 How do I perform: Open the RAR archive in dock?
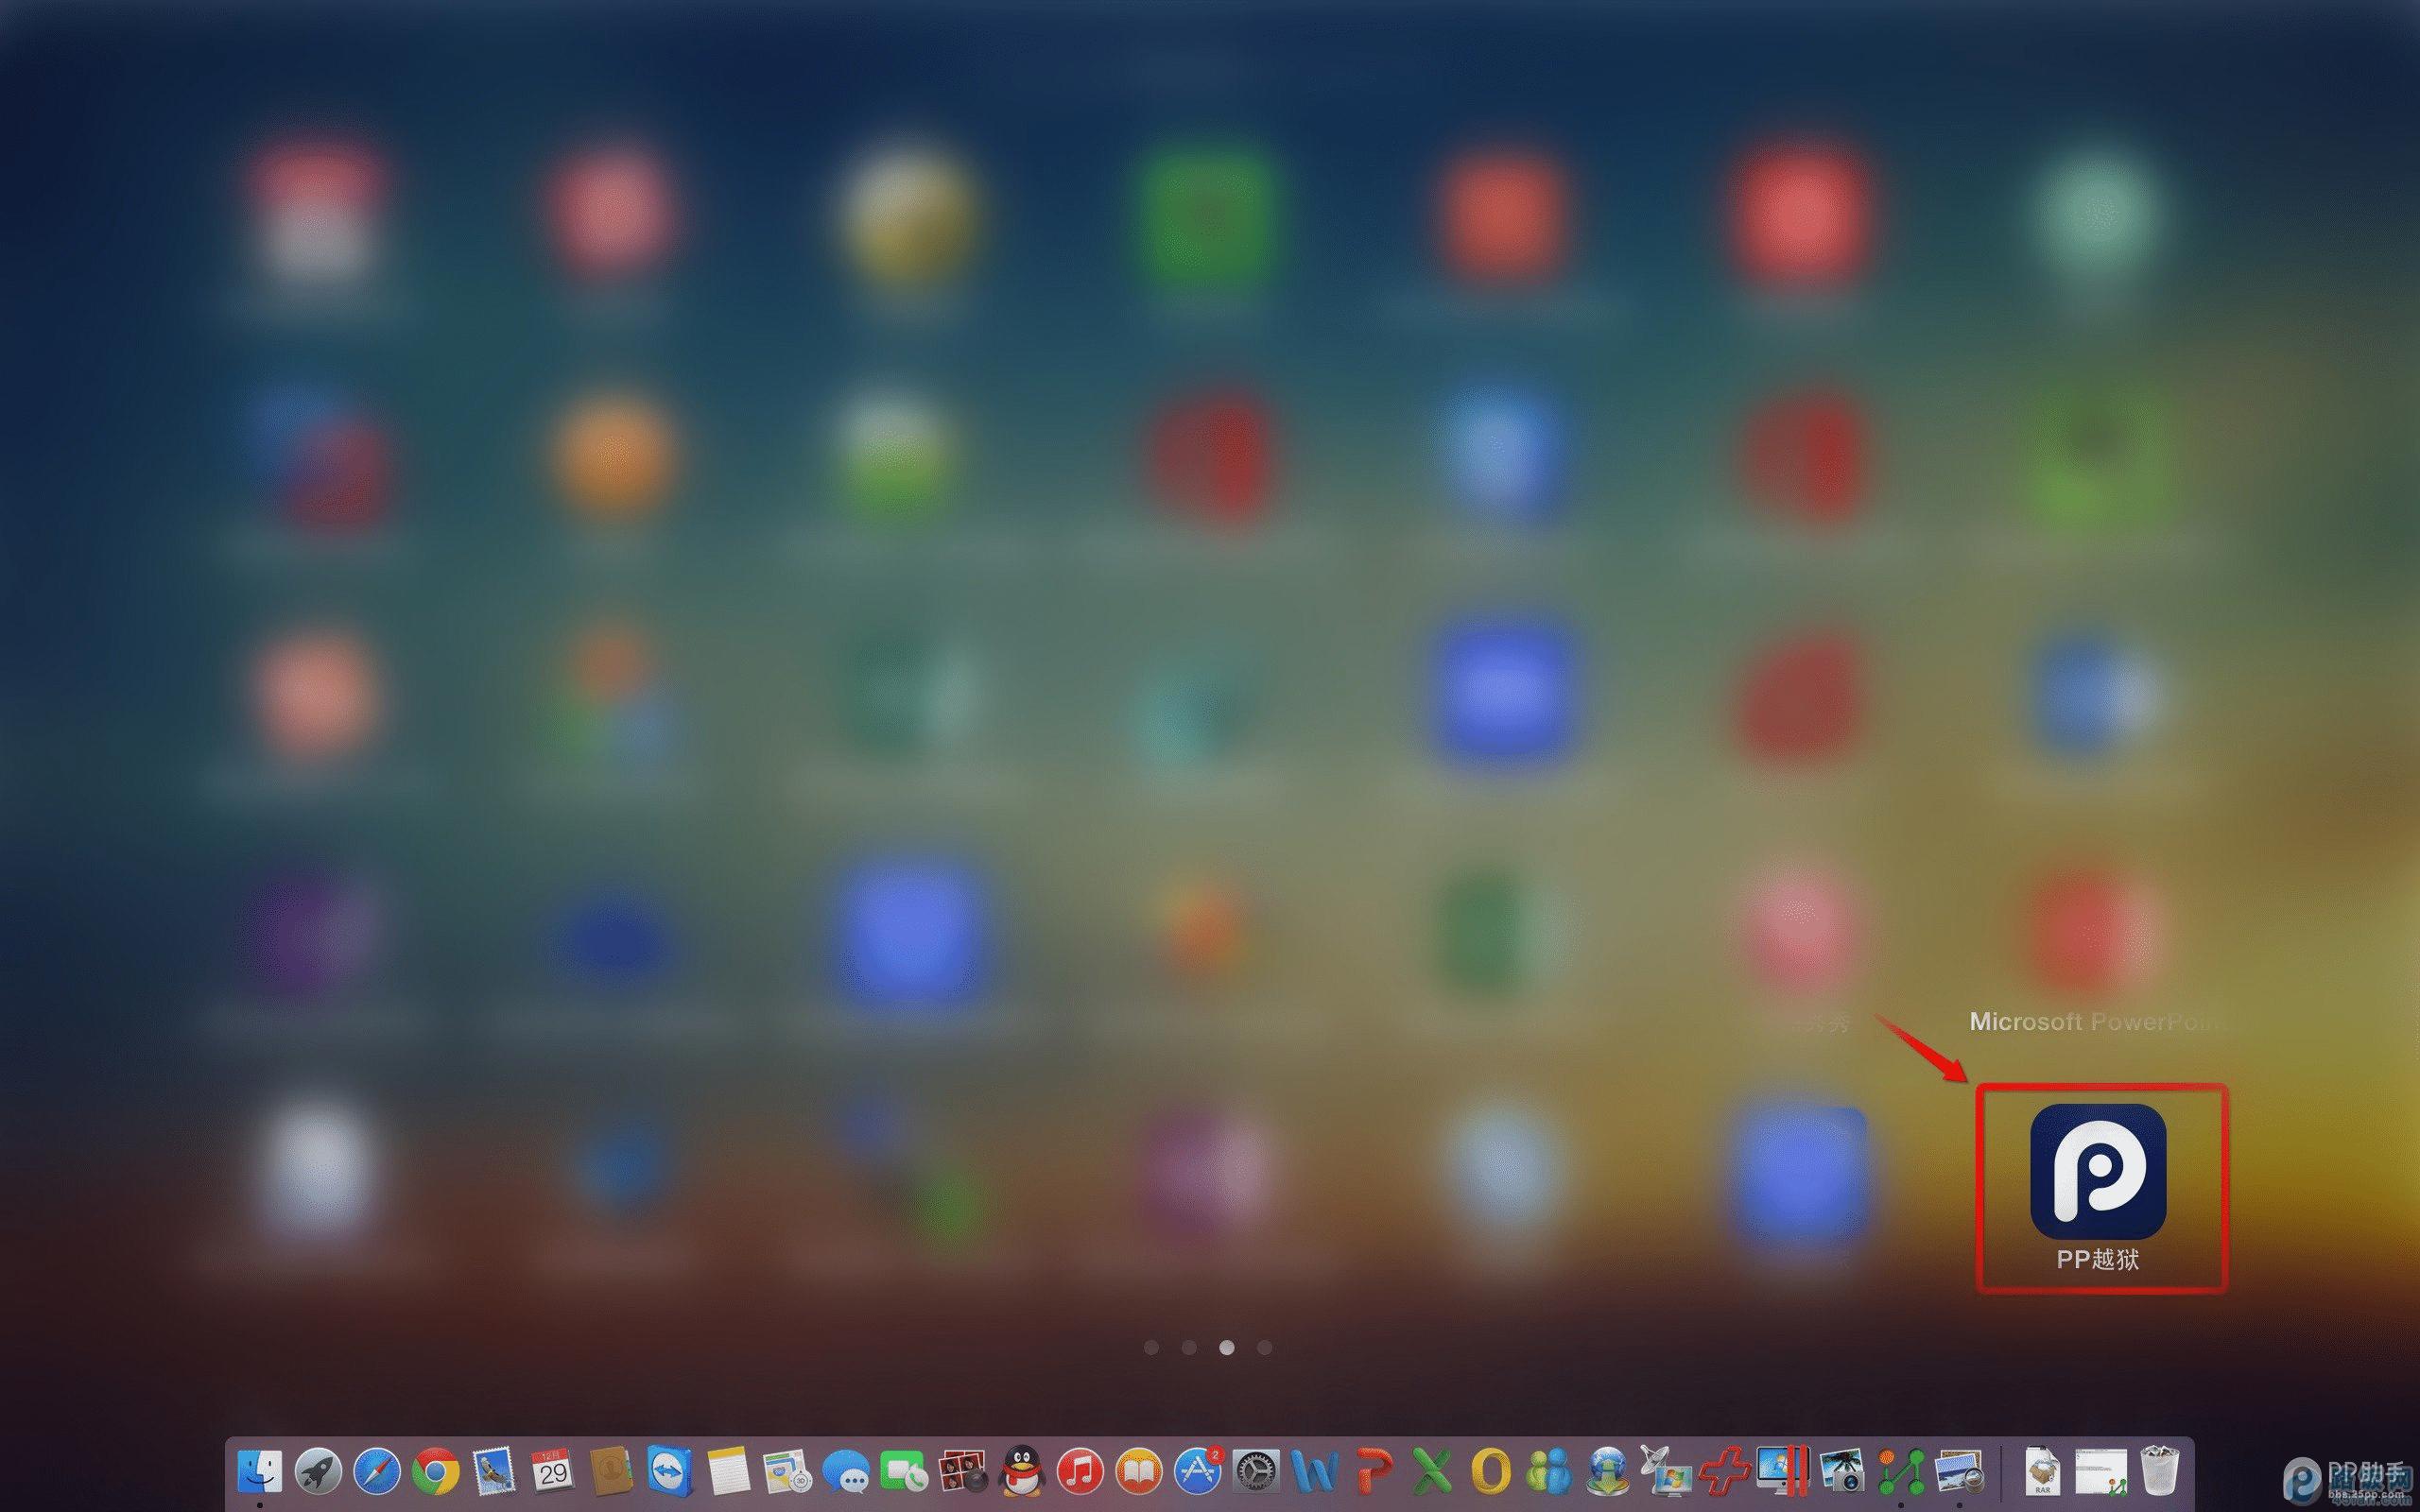(2042, 1472)
